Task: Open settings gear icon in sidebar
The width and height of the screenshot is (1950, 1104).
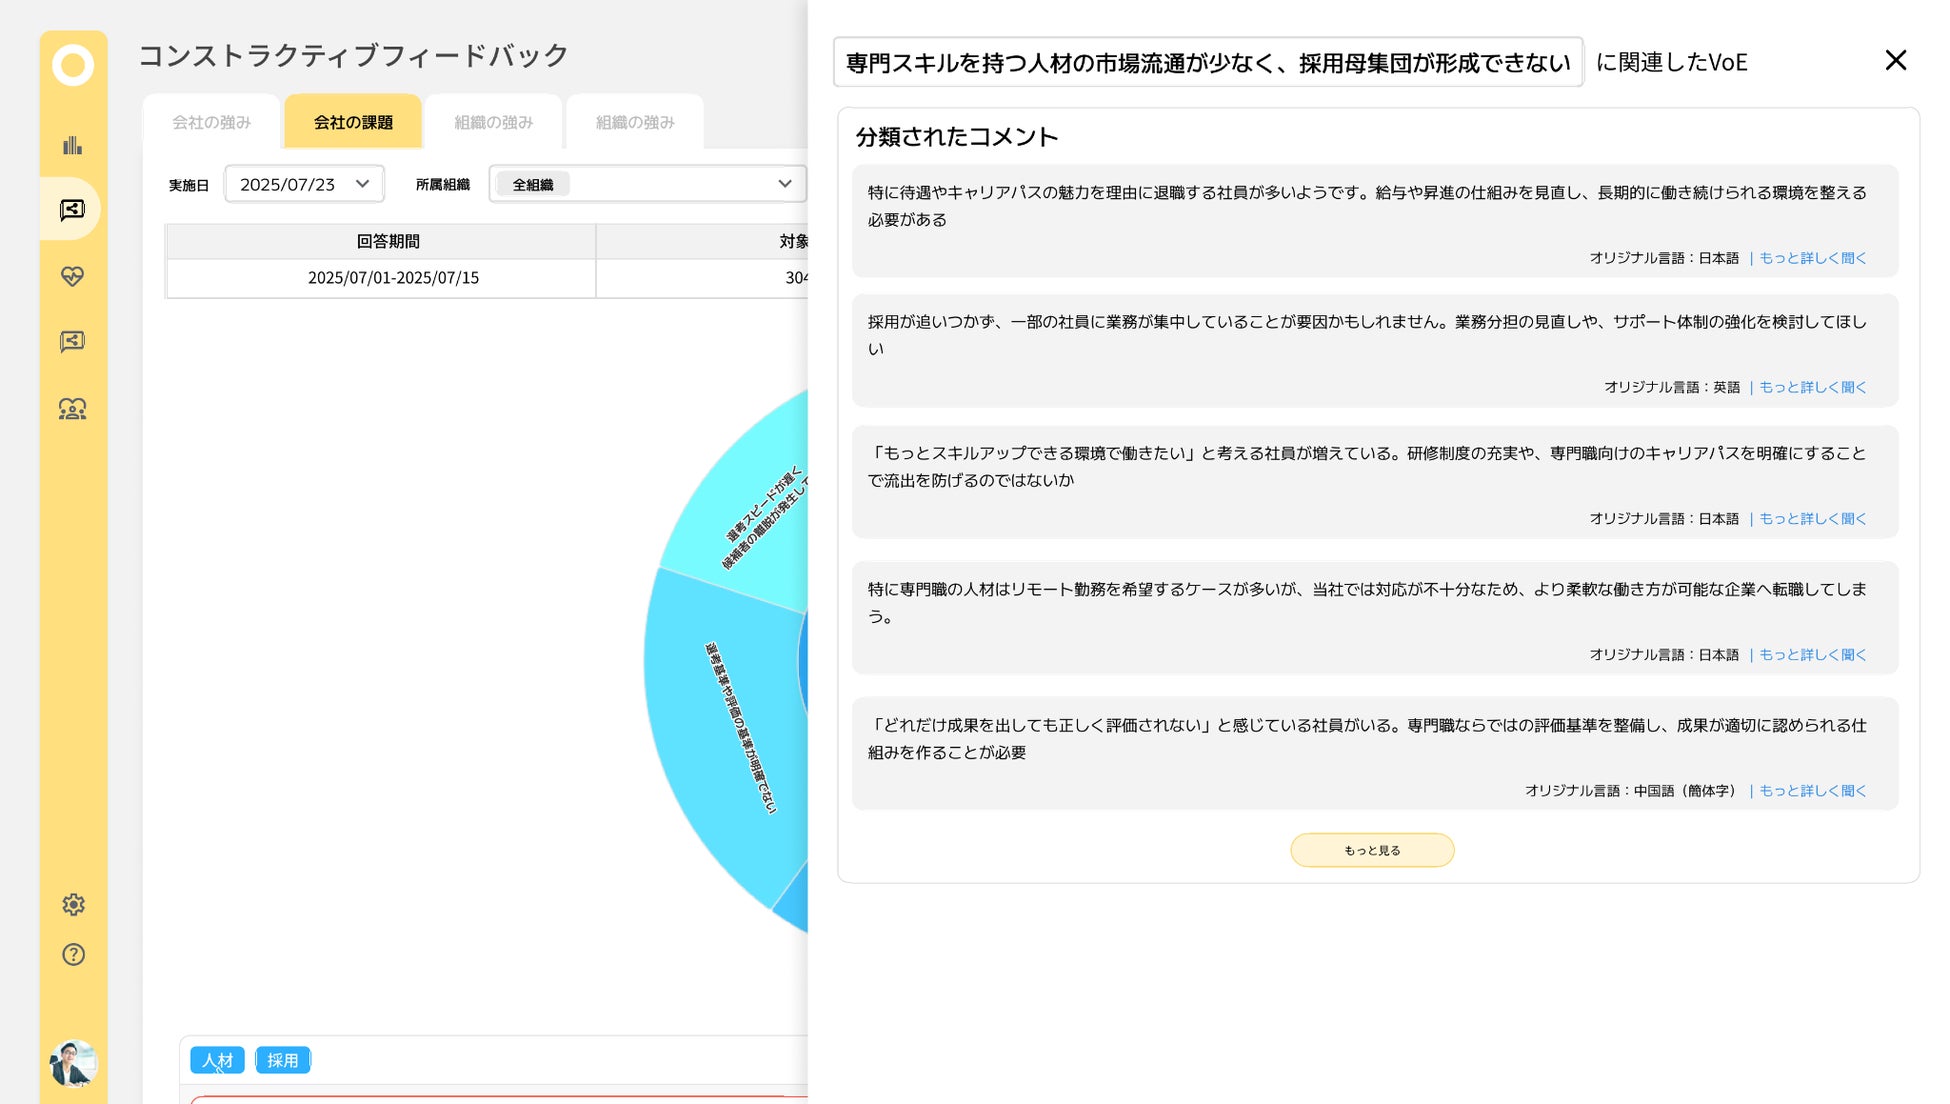Action: [x=73, y=905]
